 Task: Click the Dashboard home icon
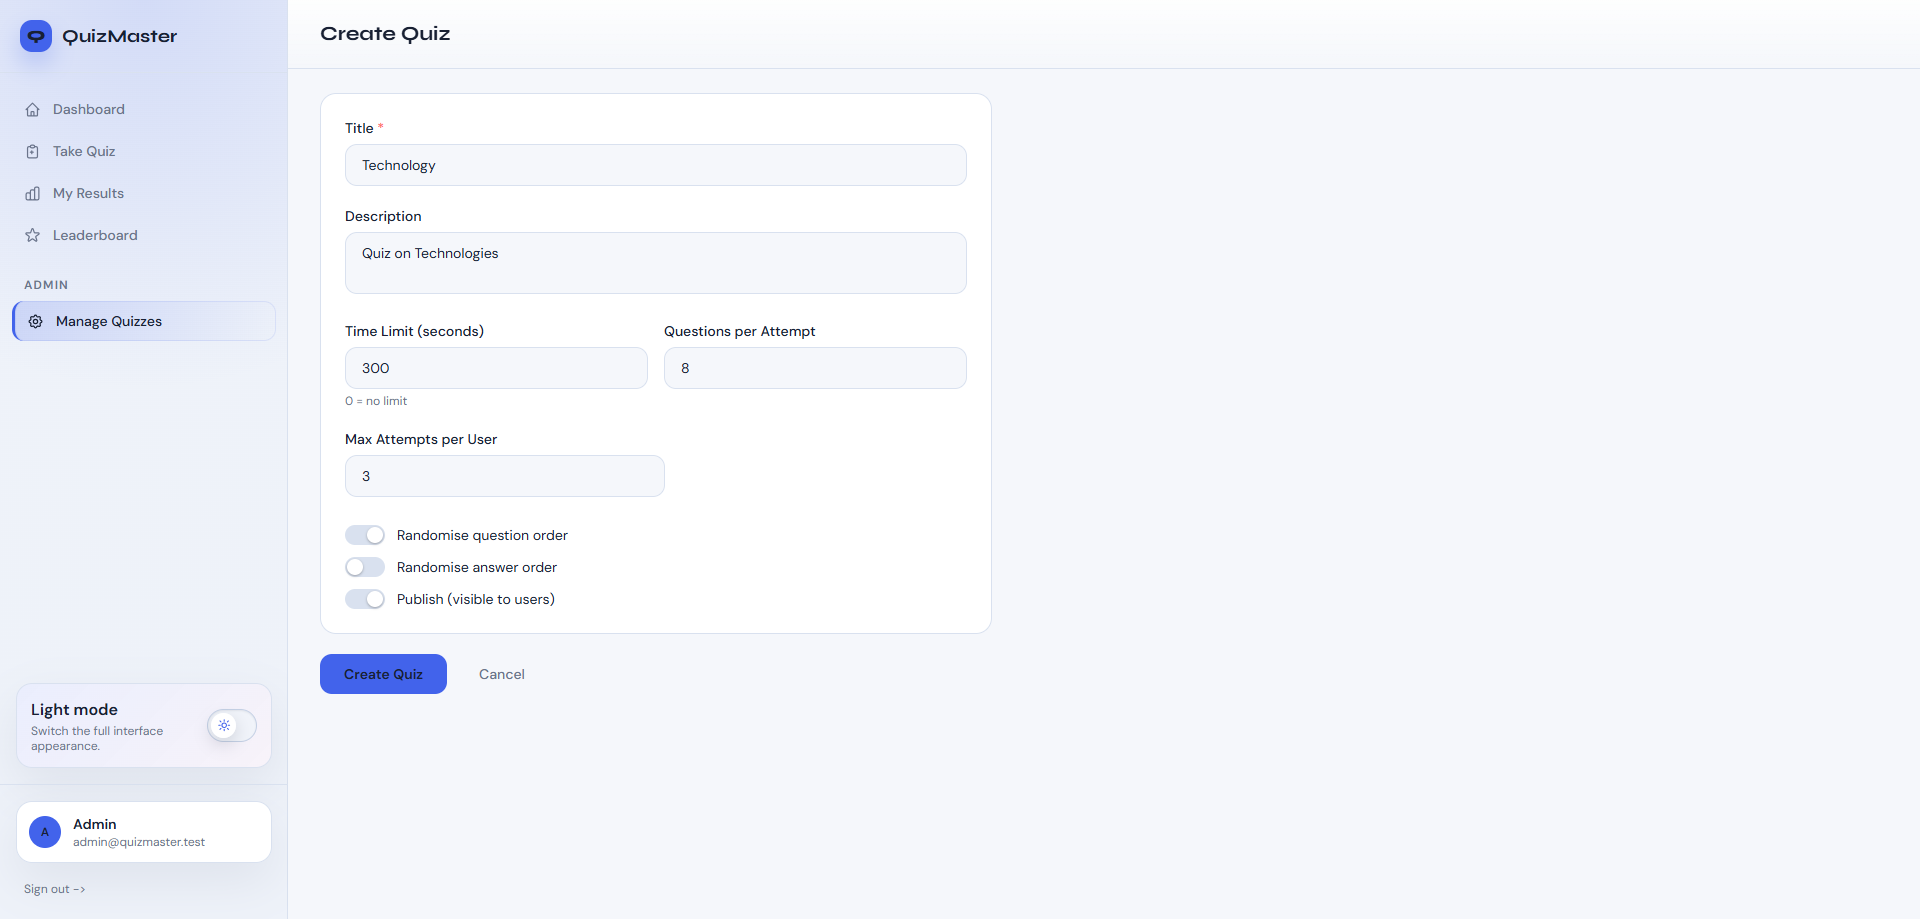pyautogui.click(x=33, y=110)
